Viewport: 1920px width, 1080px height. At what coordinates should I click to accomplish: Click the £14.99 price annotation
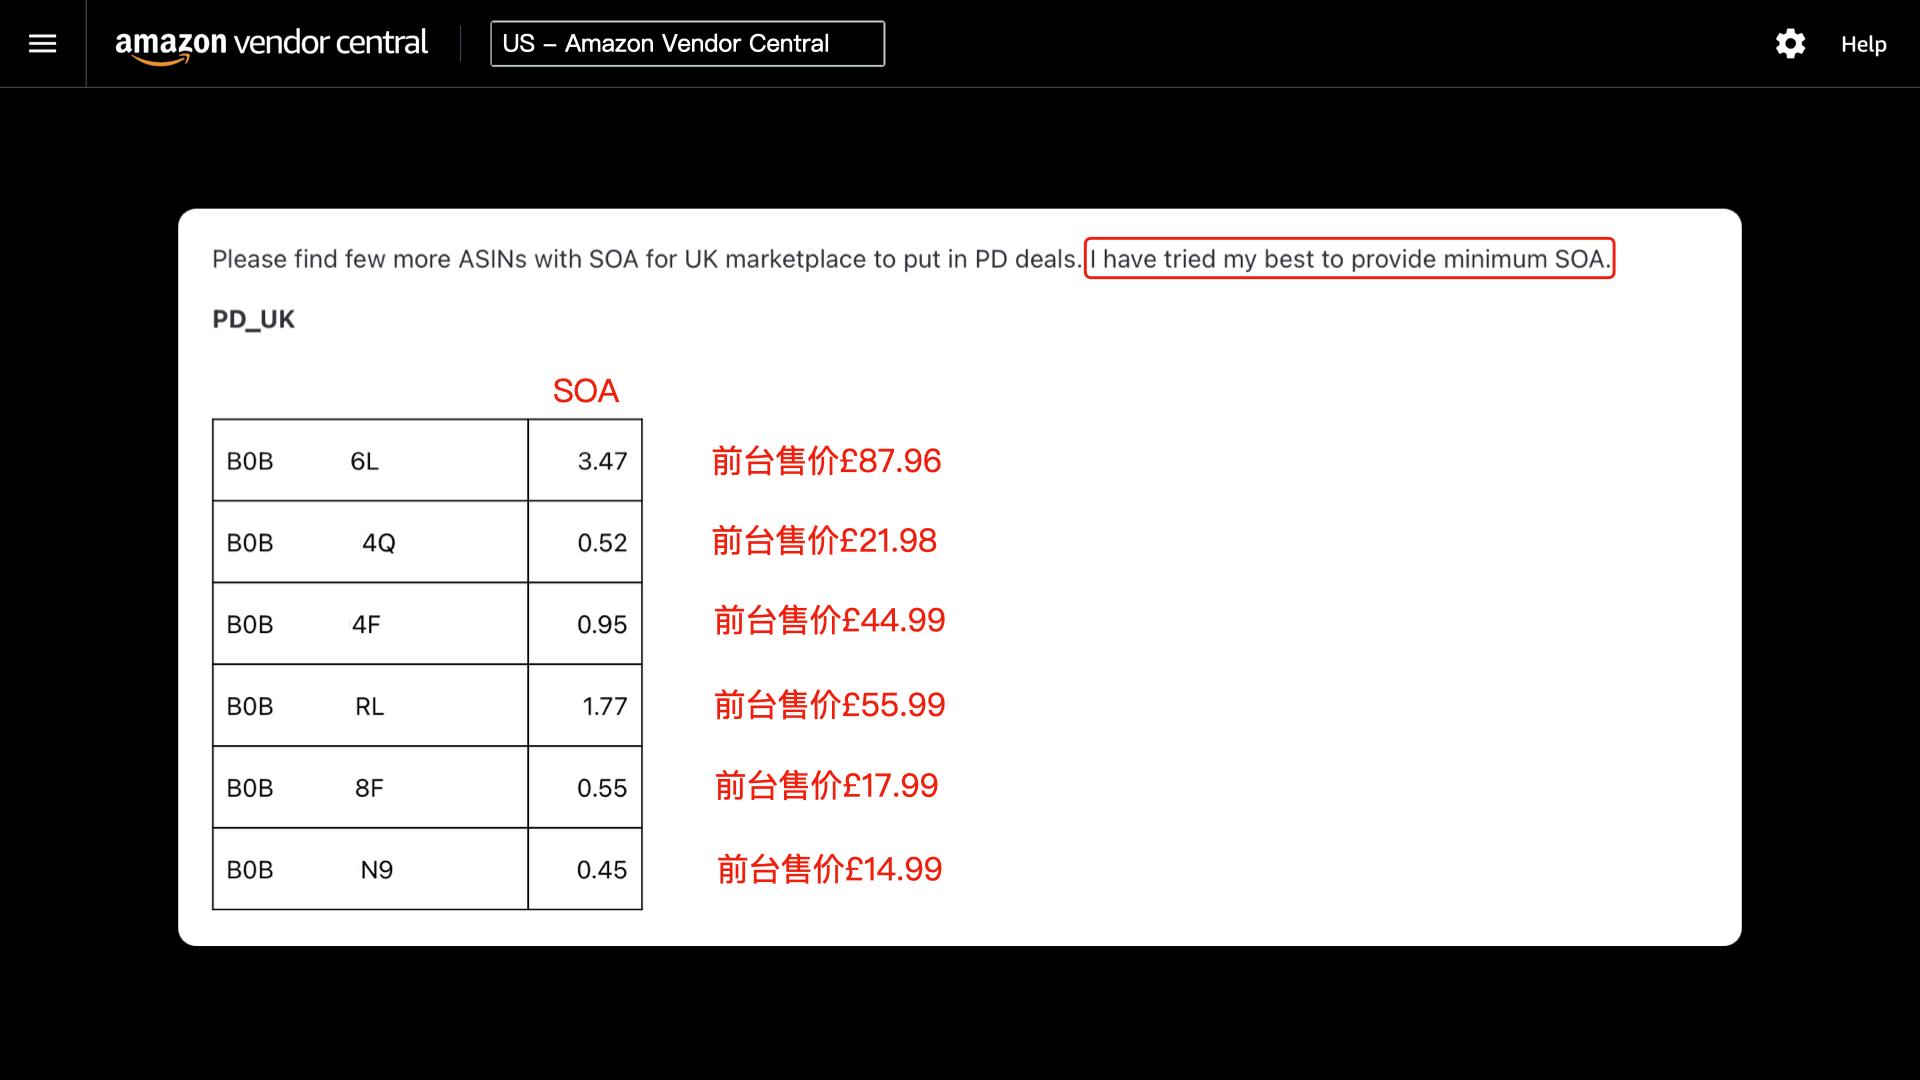[829, 869]
